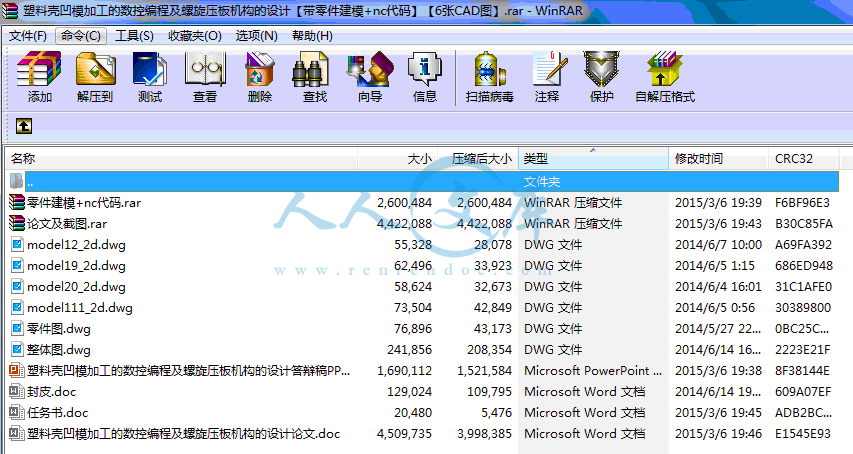Viewport: 853px width, 454px height.
Task: Click the icon of 零件建模+nc代码.rar
Action: (x=17, y=202)
